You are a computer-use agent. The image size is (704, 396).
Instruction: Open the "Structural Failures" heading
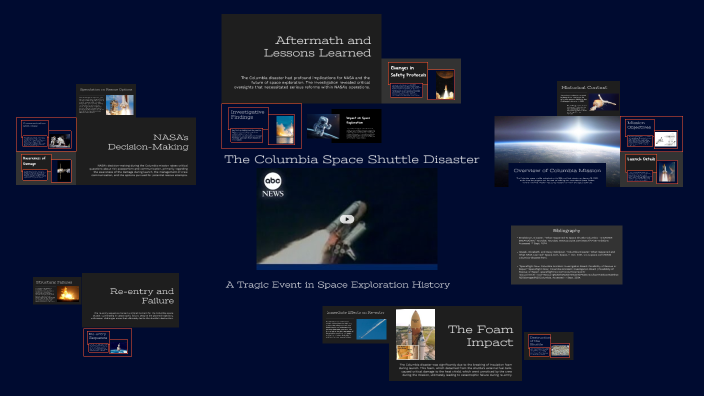click(53, 282)
